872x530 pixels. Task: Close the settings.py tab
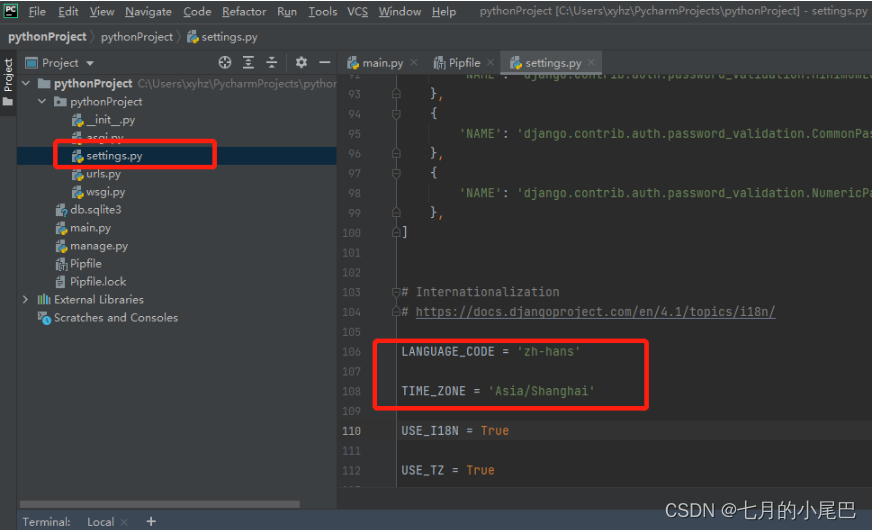(591, 63)
